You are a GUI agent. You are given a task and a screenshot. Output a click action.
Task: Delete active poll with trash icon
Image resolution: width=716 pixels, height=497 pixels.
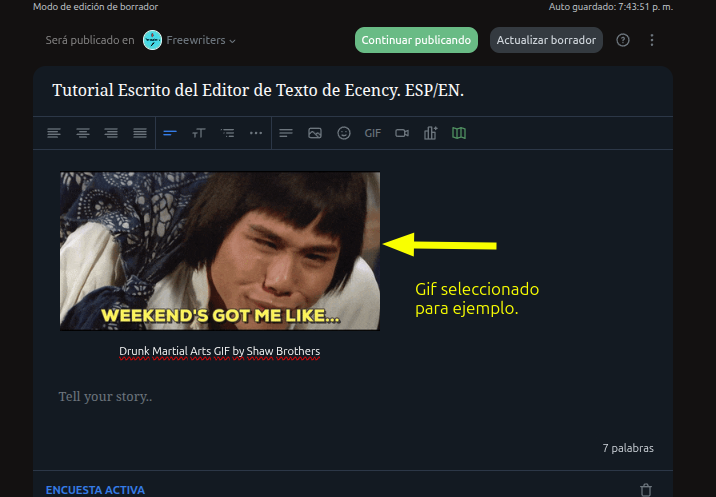click(x=646, y=490)
